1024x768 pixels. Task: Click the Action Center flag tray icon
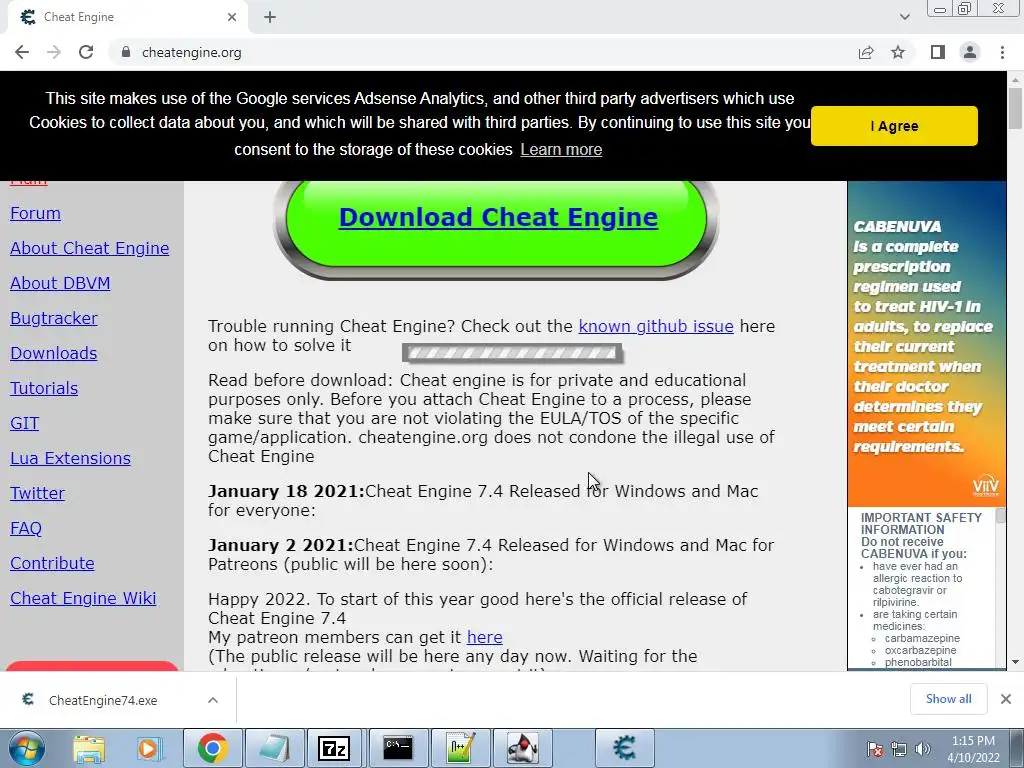point(875,749)
